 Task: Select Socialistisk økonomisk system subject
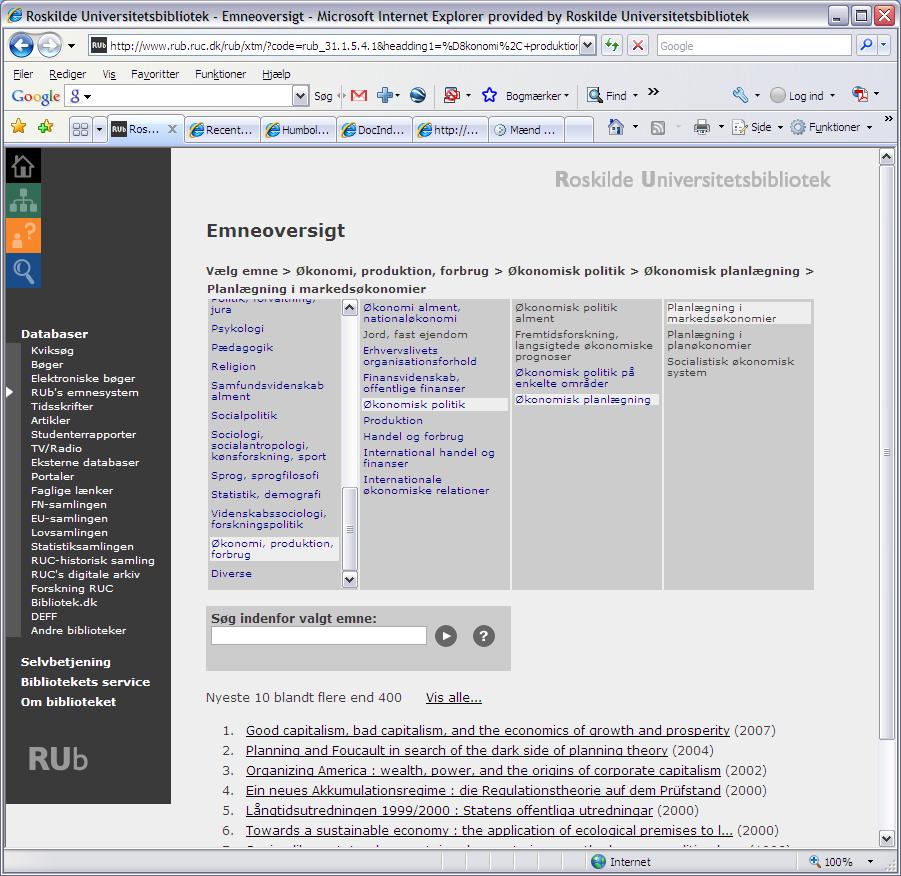pos(730,367)
